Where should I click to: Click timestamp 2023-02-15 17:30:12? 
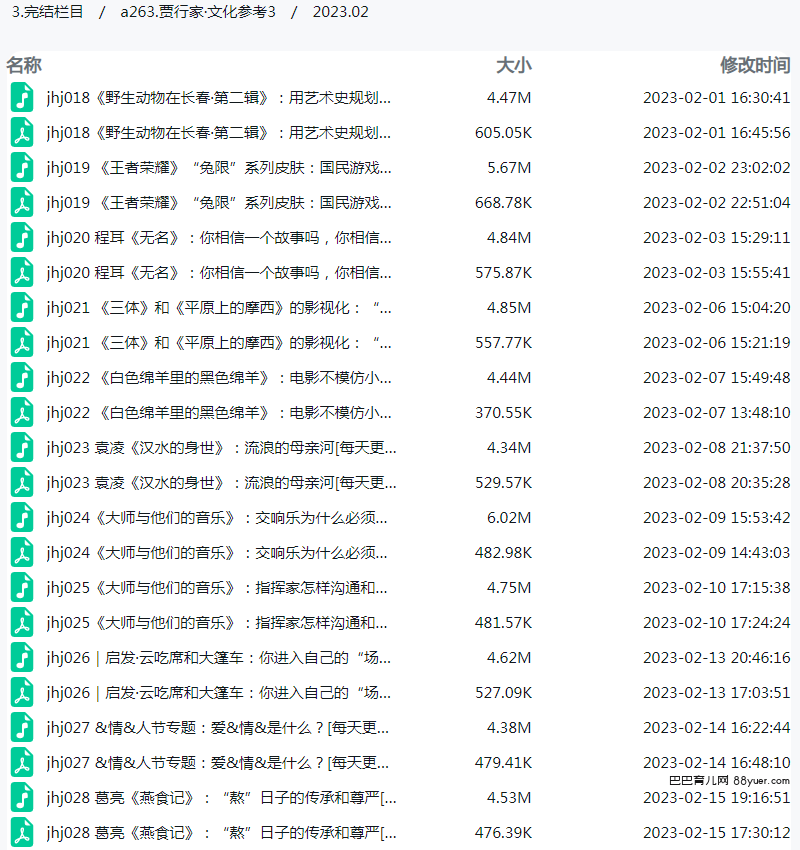(x=717, y=833)
